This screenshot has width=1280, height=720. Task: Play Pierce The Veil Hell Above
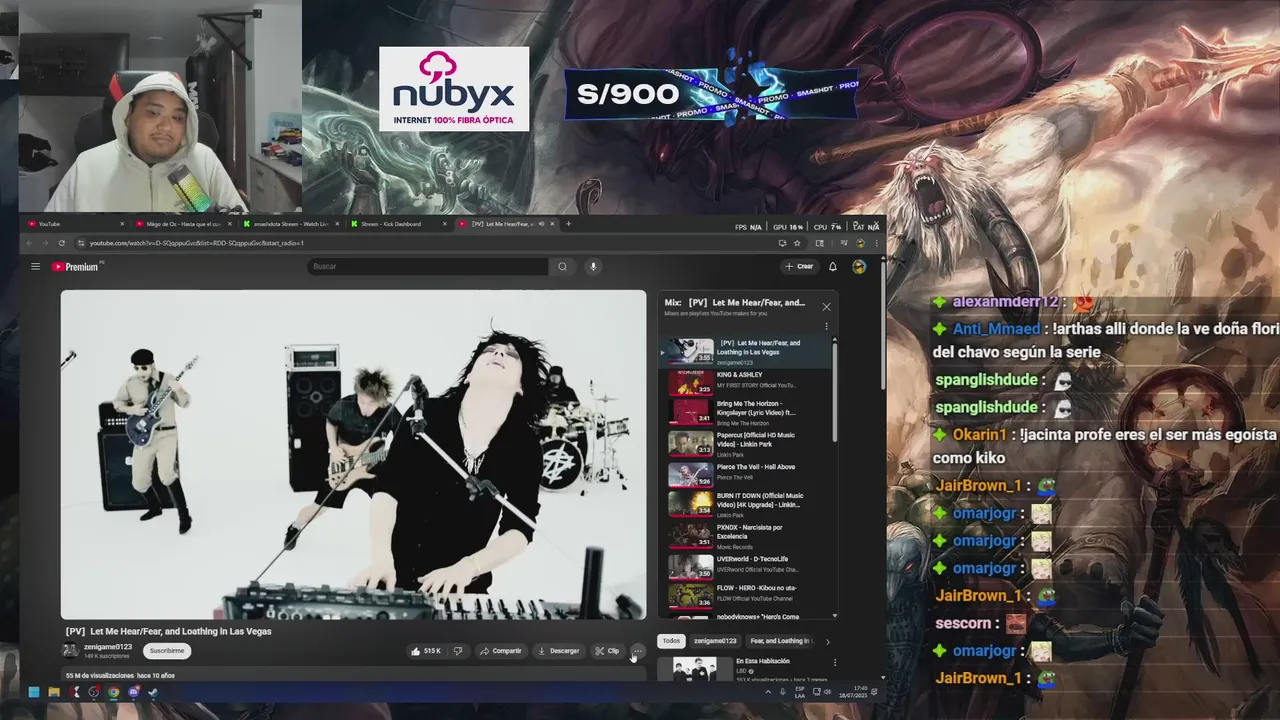click(x=745, y=473)
